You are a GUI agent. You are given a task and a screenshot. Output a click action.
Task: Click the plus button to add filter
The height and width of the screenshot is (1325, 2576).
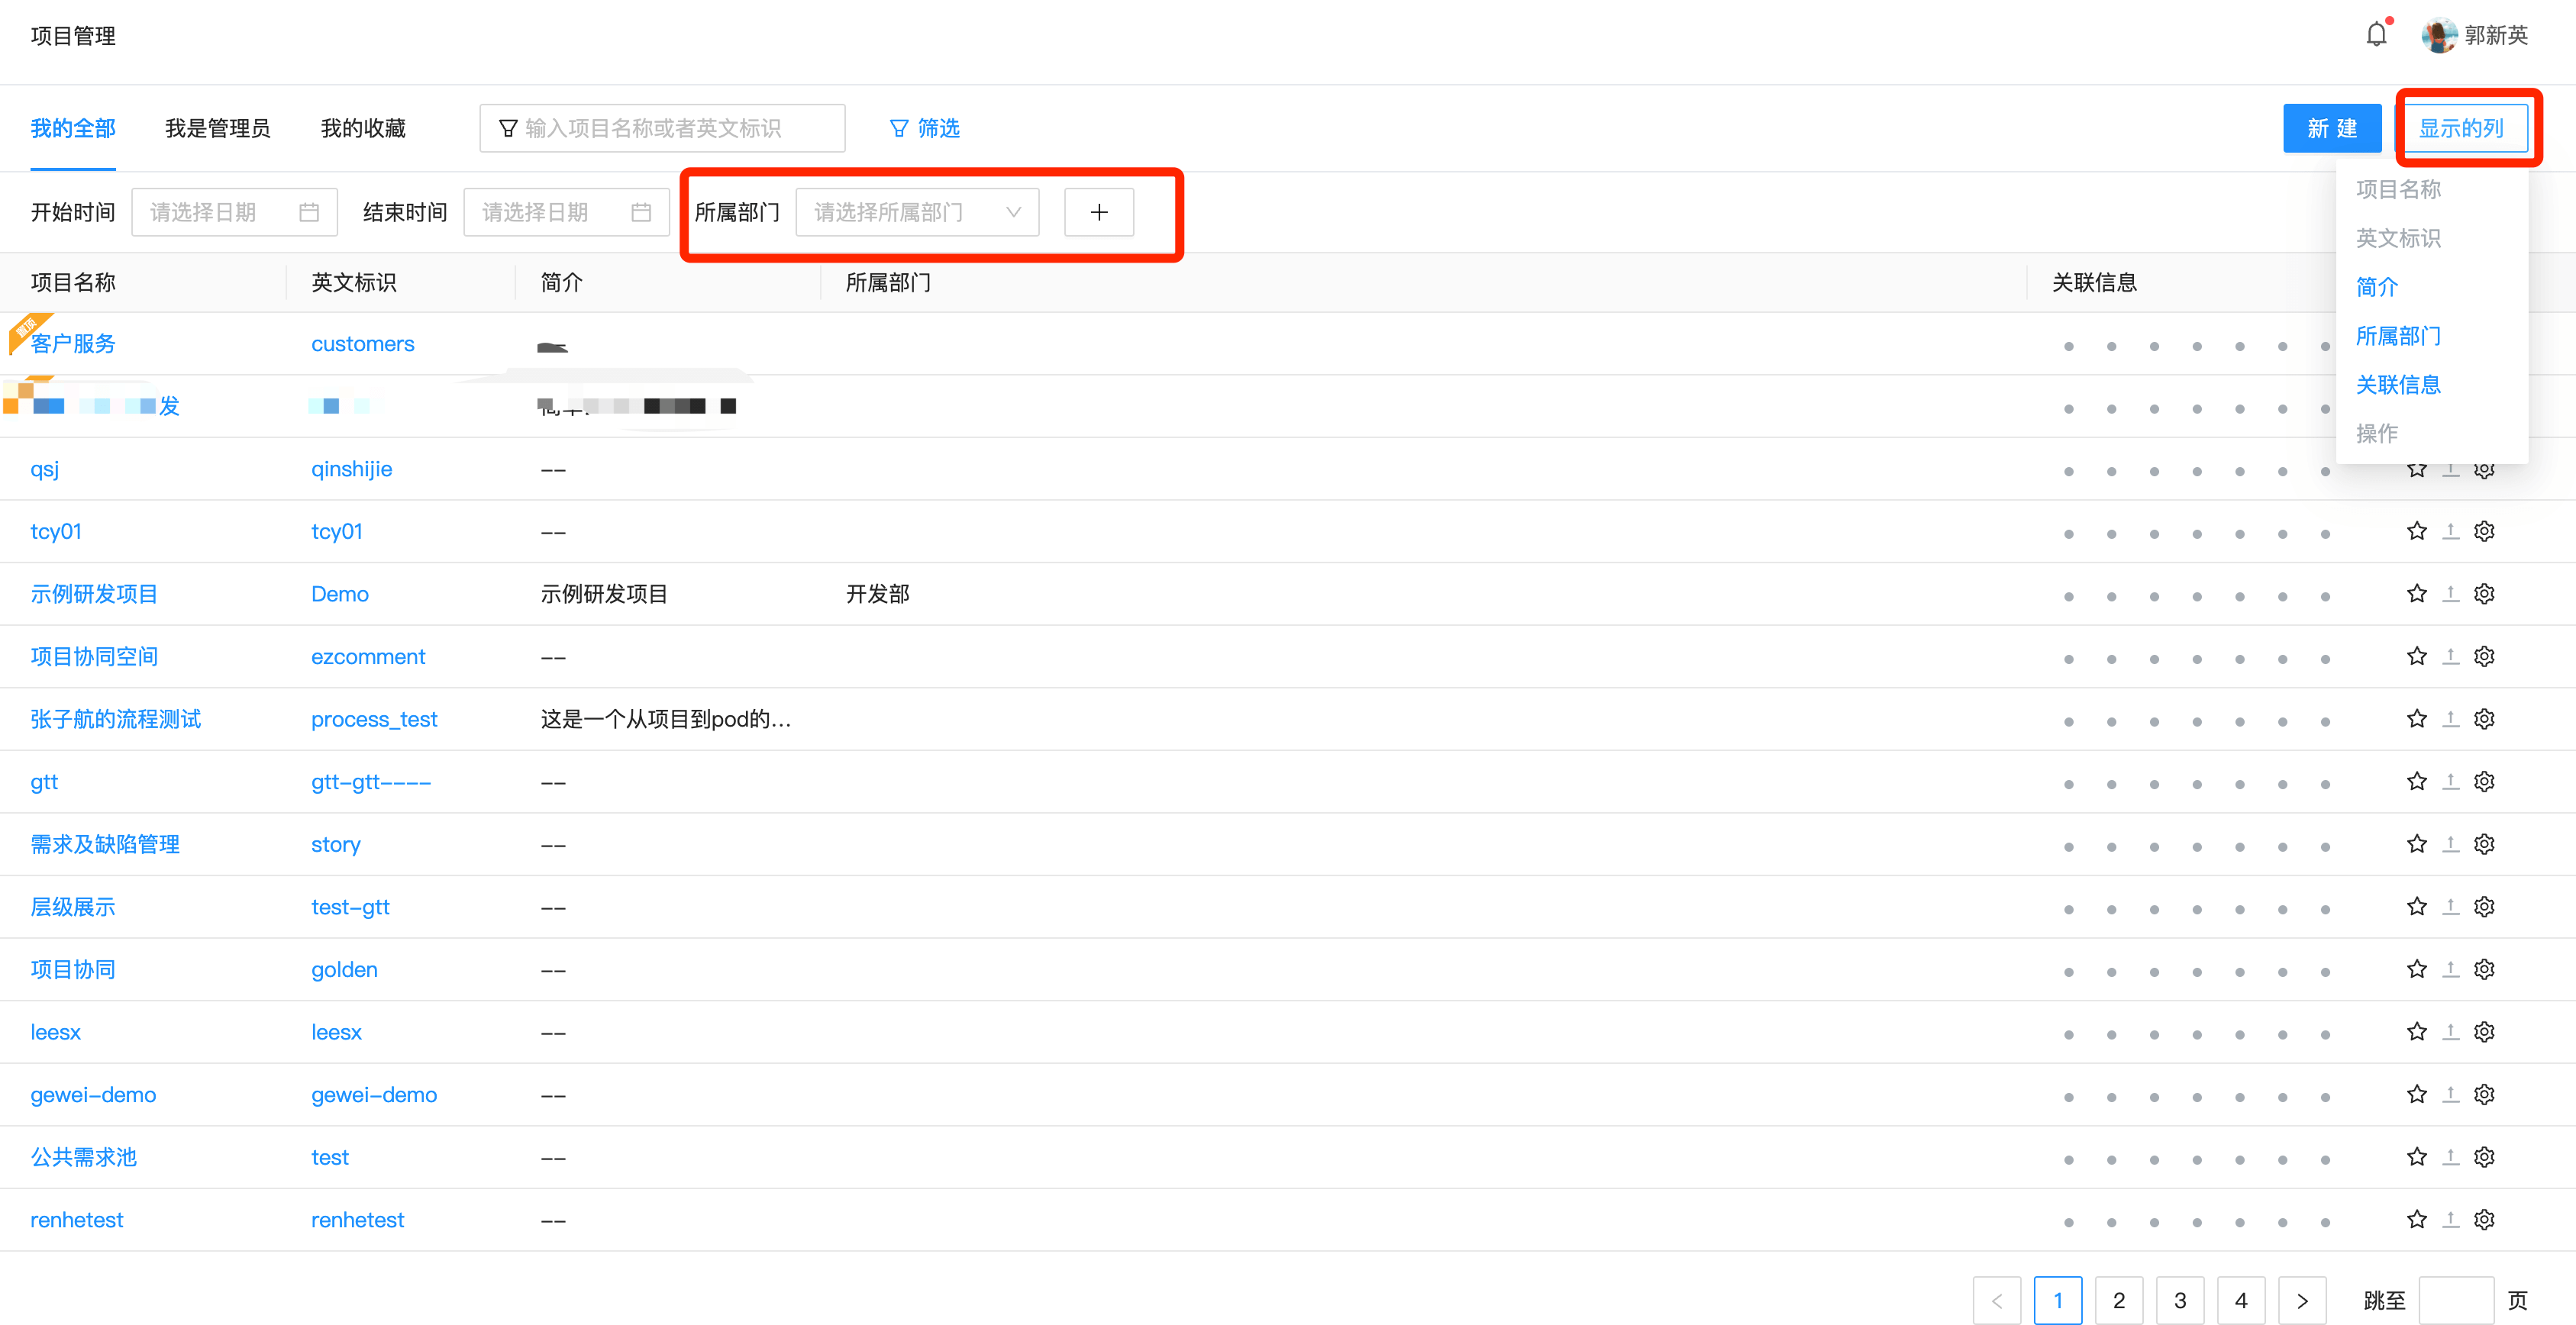pos(1098,212)
